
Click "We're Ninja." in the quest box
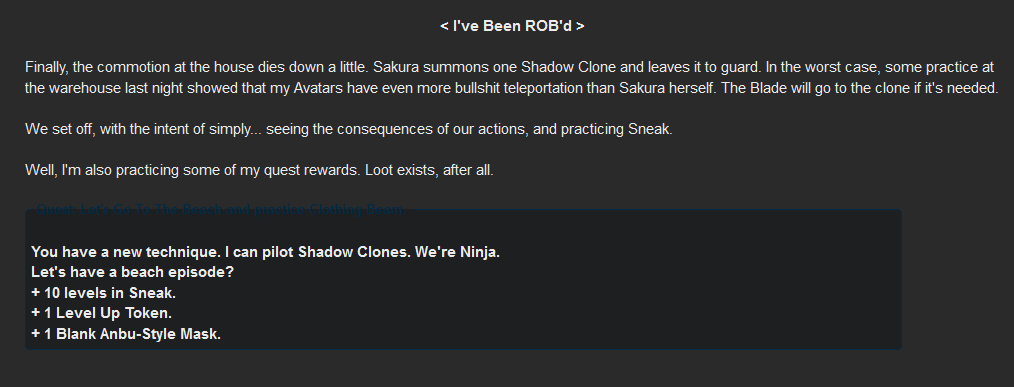tap(457, 252)
